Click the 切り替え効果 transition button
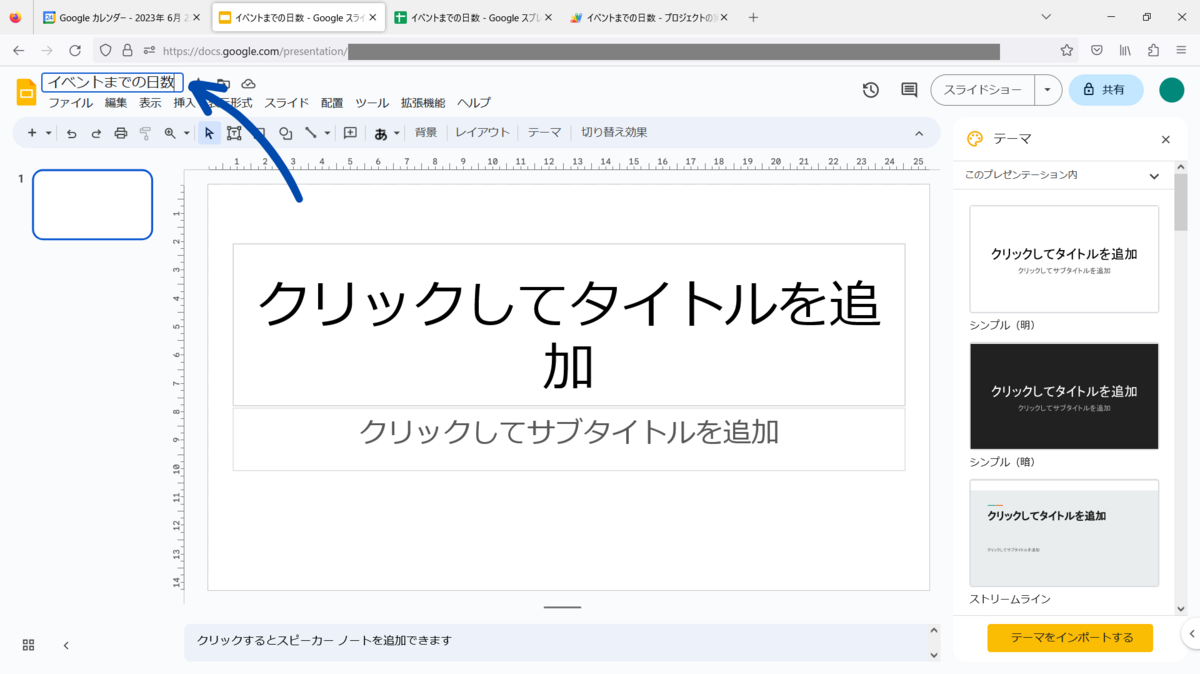 (x=614, y=132)
